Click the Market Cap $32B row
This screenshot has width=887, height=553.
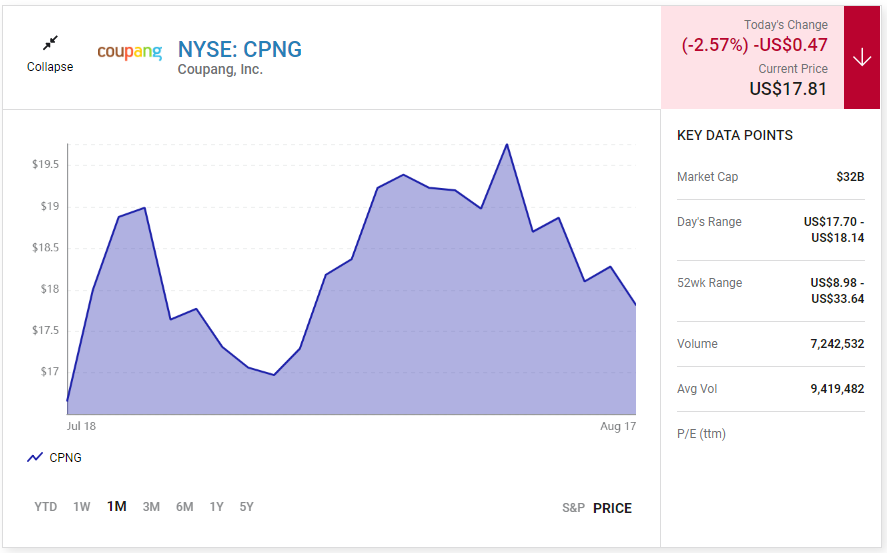coord(770,177)
